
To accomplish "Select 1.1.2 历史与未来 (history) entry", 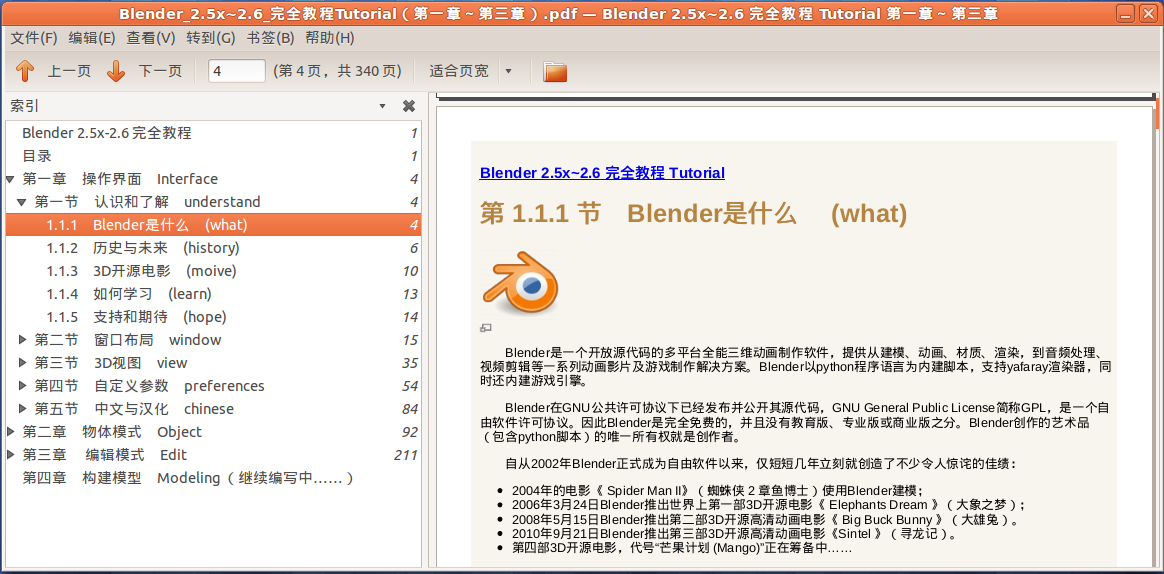I will (x=213, y=248).
